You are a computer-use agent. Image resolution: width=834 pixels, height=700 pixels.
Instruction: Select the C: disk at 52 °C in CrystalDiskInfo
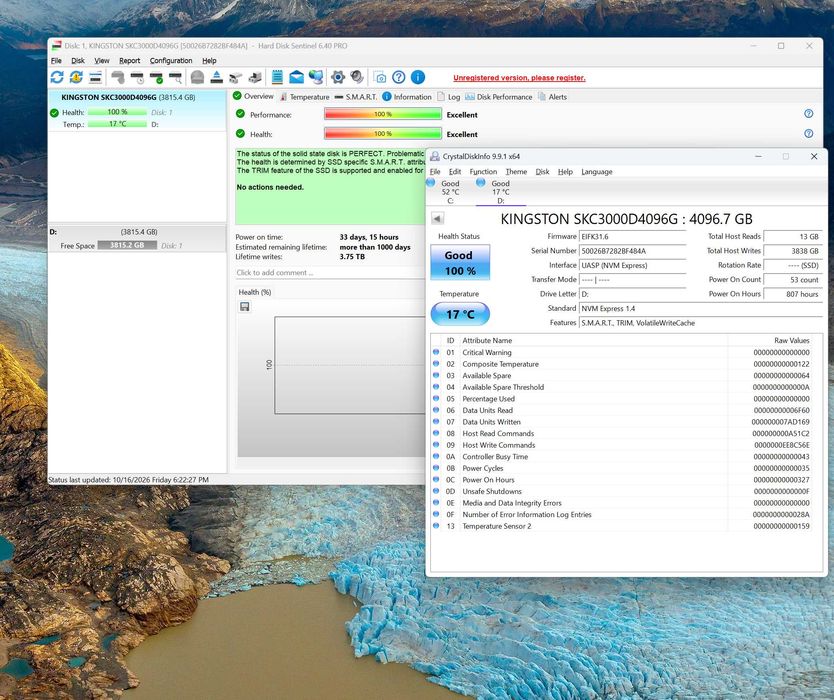(450, 191)
